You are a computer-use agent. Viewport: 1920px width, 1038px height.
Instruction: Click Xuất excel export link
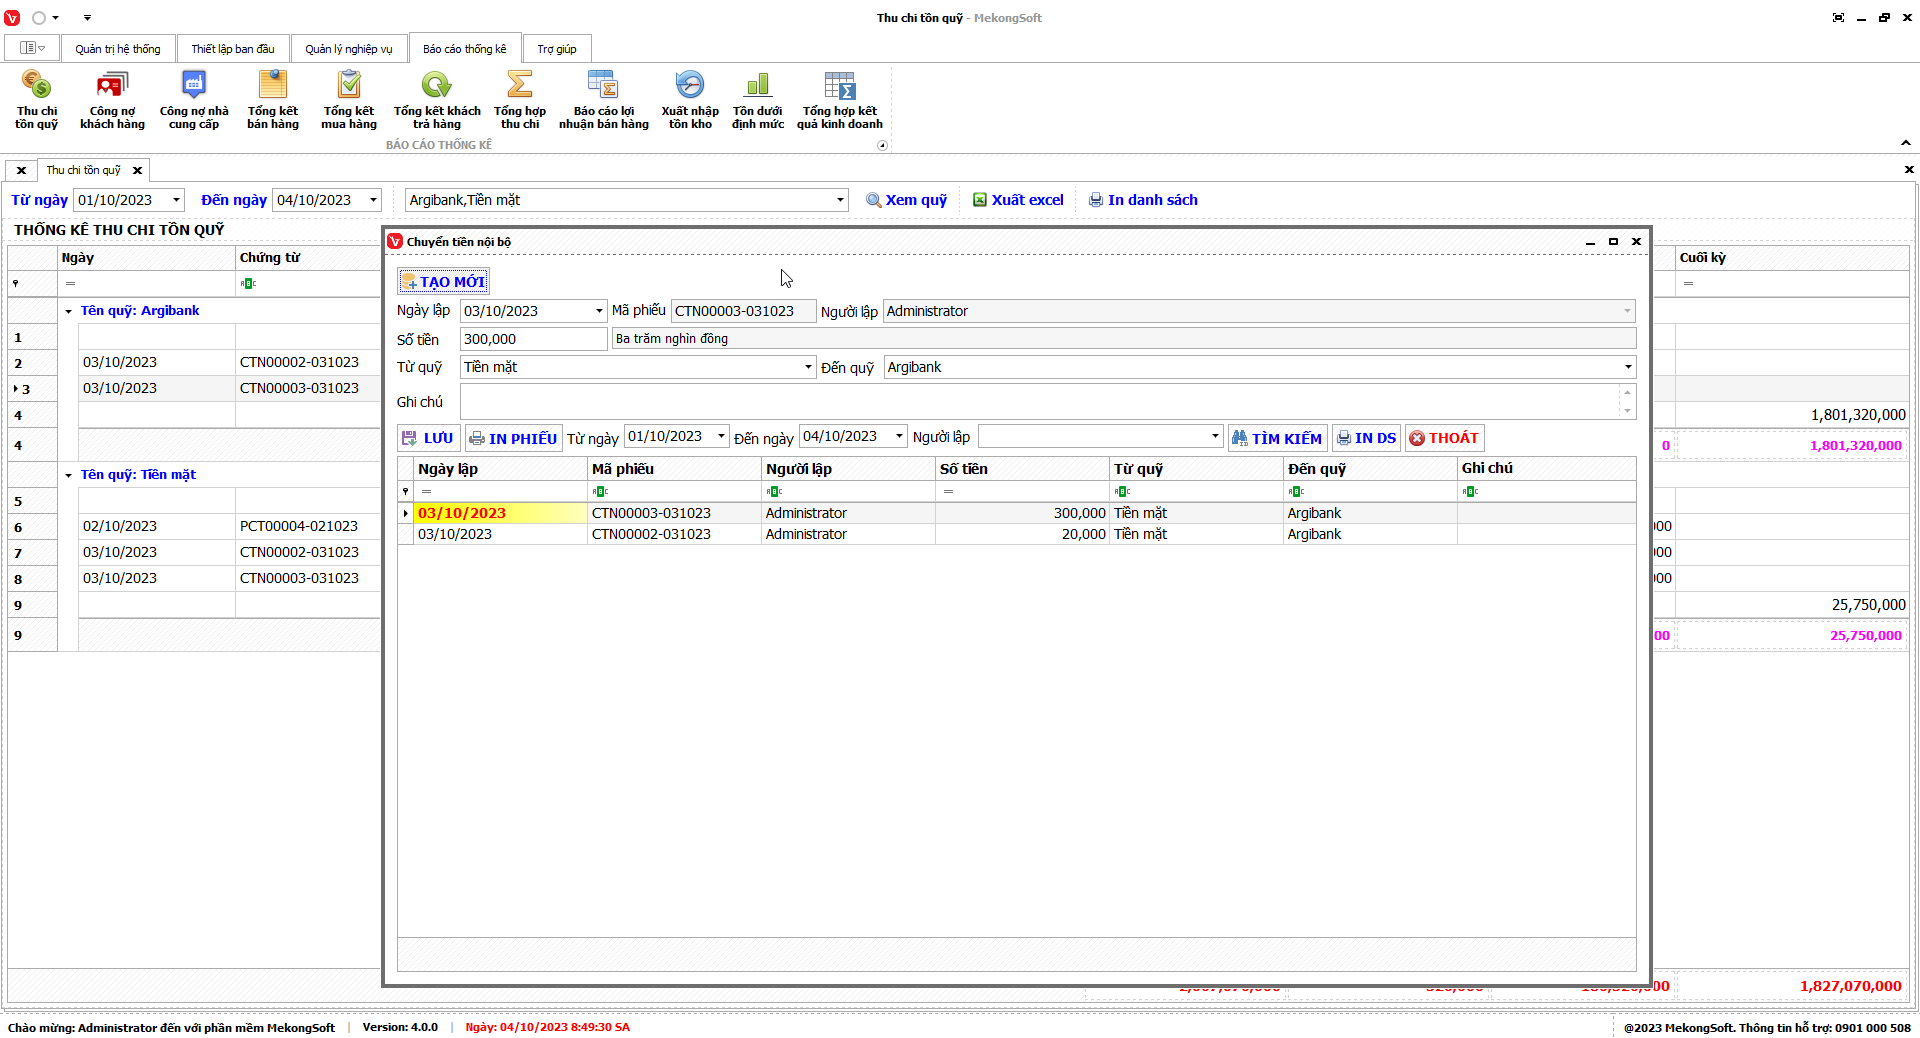pos(1018,200)
